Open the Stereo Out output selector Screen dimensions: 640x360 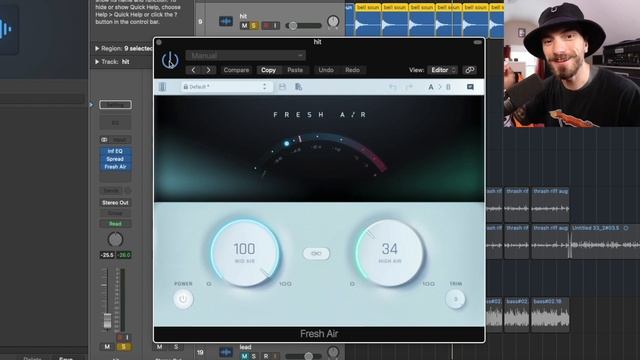[115, 202]
